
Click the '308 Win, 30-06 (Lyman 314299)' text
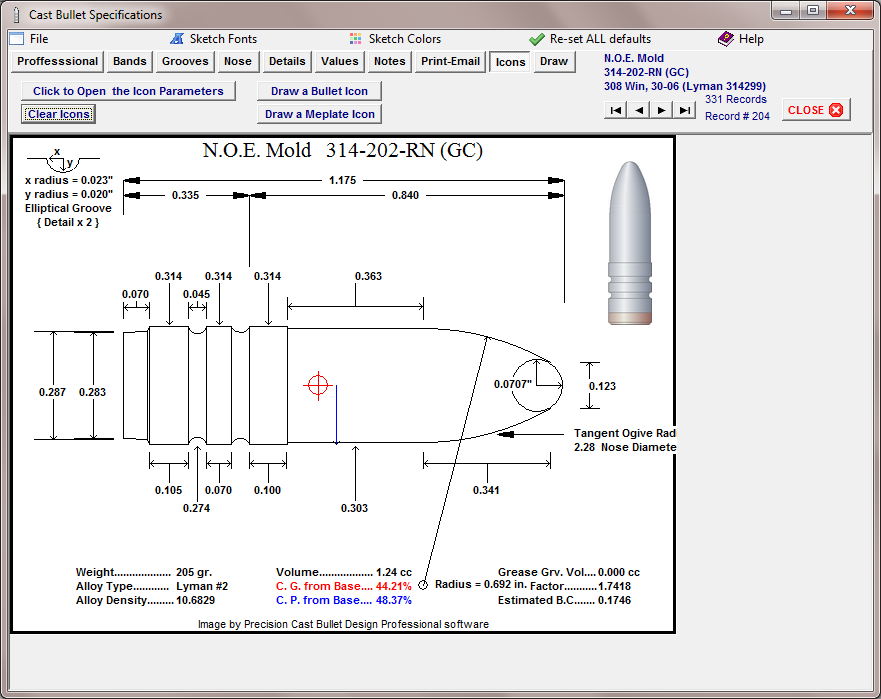point(684,87)
